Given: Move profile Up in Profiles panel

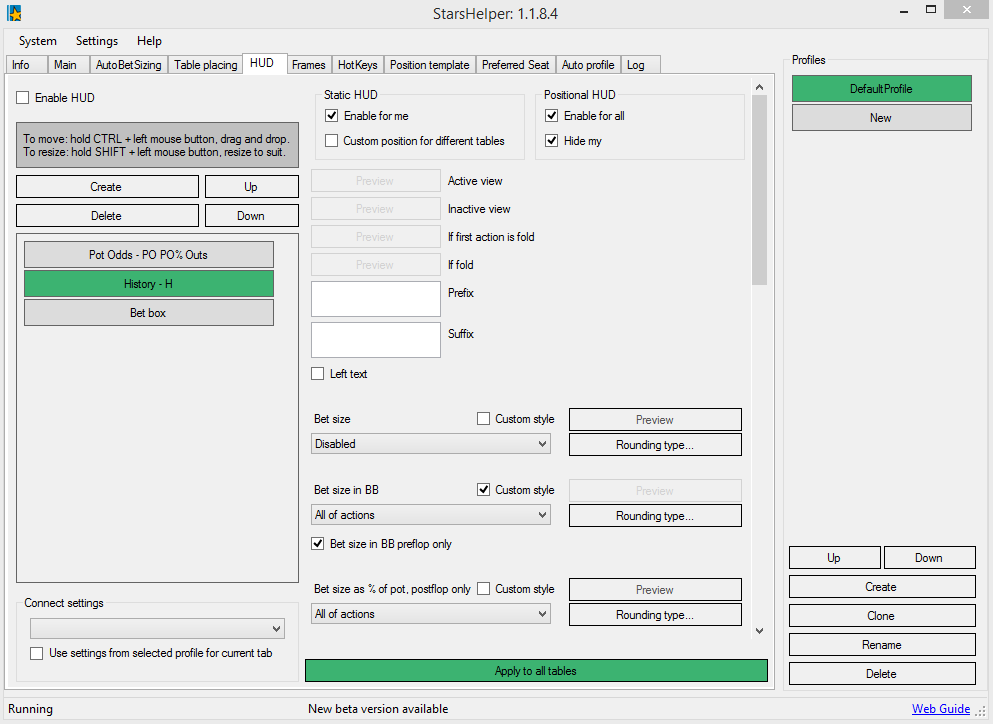Looking at the screenshot, I should [834, 557].
